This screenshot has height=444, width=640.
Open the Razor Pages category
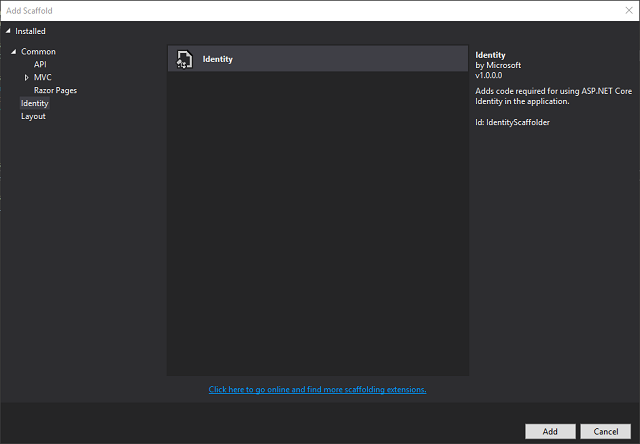pos(55,90)
